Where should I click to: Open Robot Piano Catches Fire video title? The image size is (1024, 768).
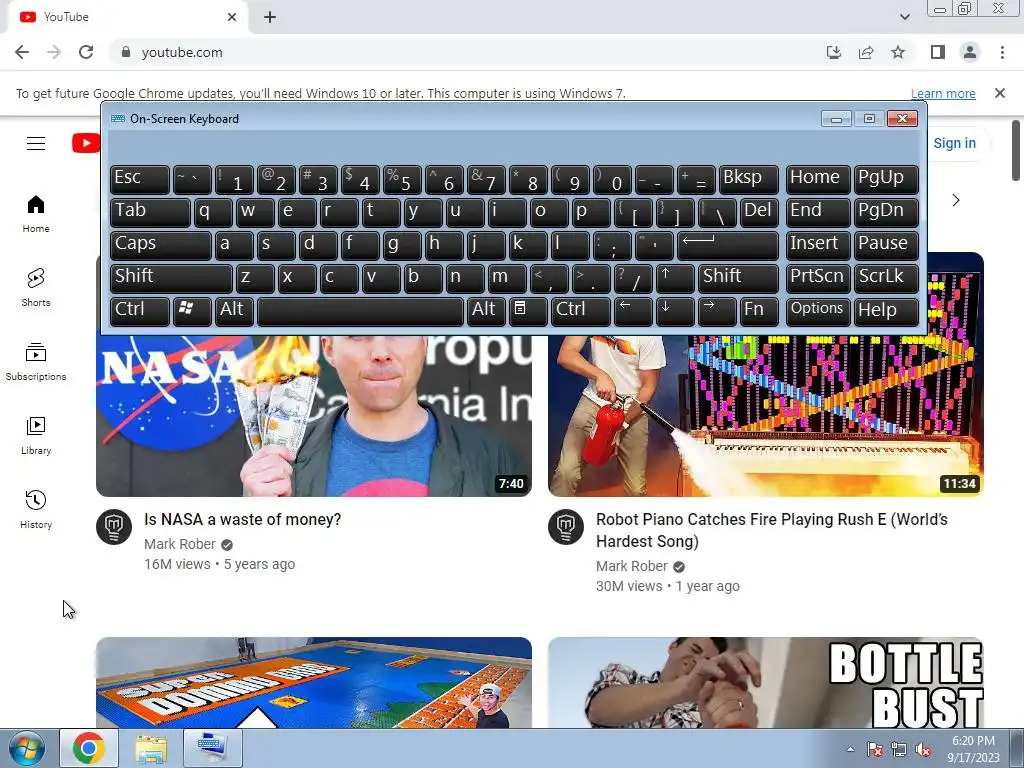[x=771, y=530]
